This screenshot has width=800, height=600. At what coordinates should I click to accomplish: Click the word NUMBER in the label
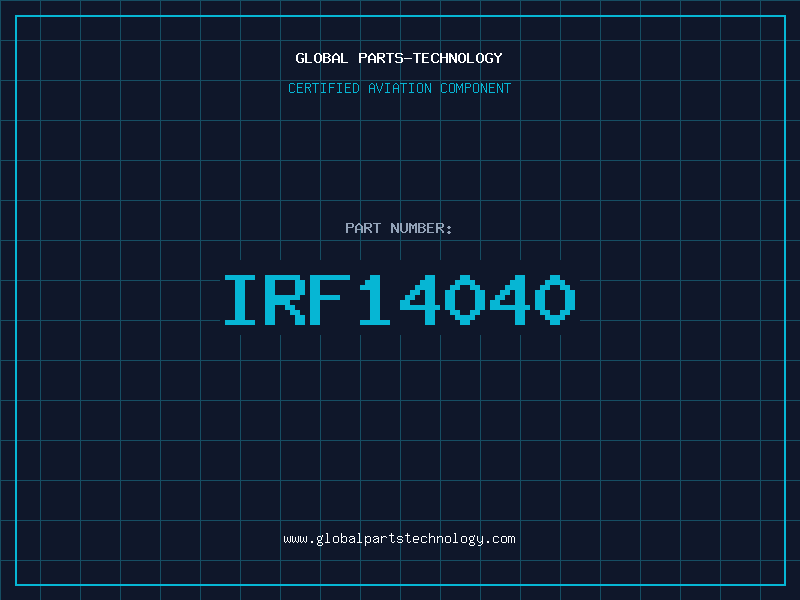tap(419, 228)
